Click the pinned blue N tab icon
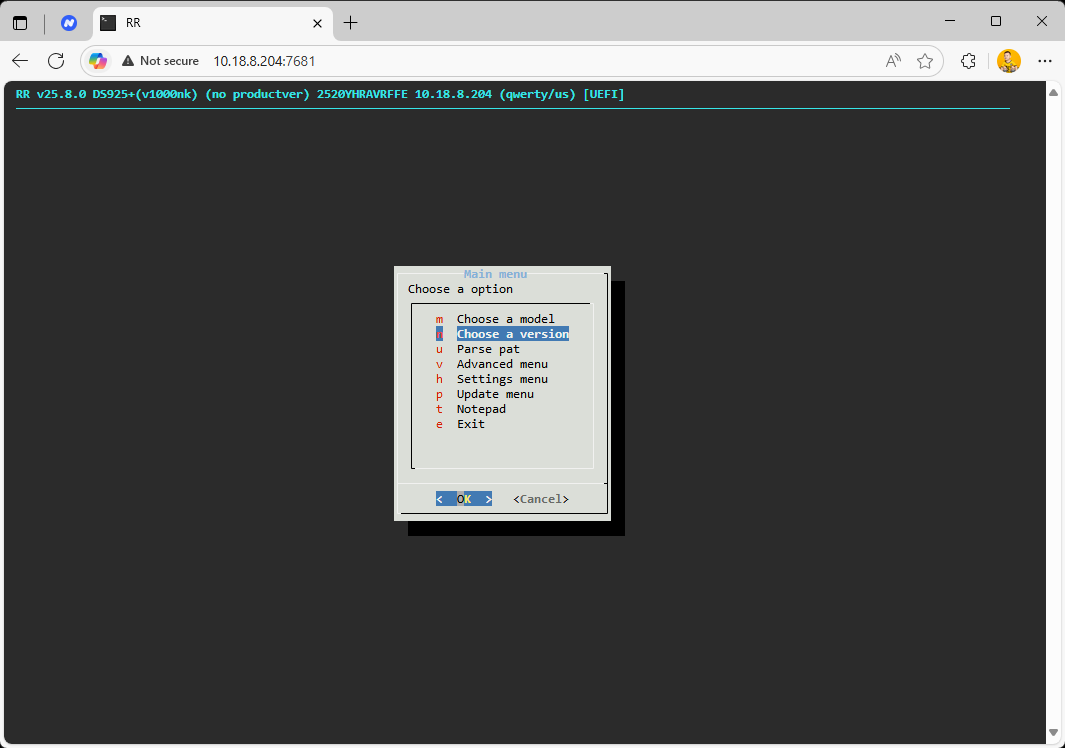Image resolution: width=1065 pixels, height=748 pixels. tap(69, 23)
